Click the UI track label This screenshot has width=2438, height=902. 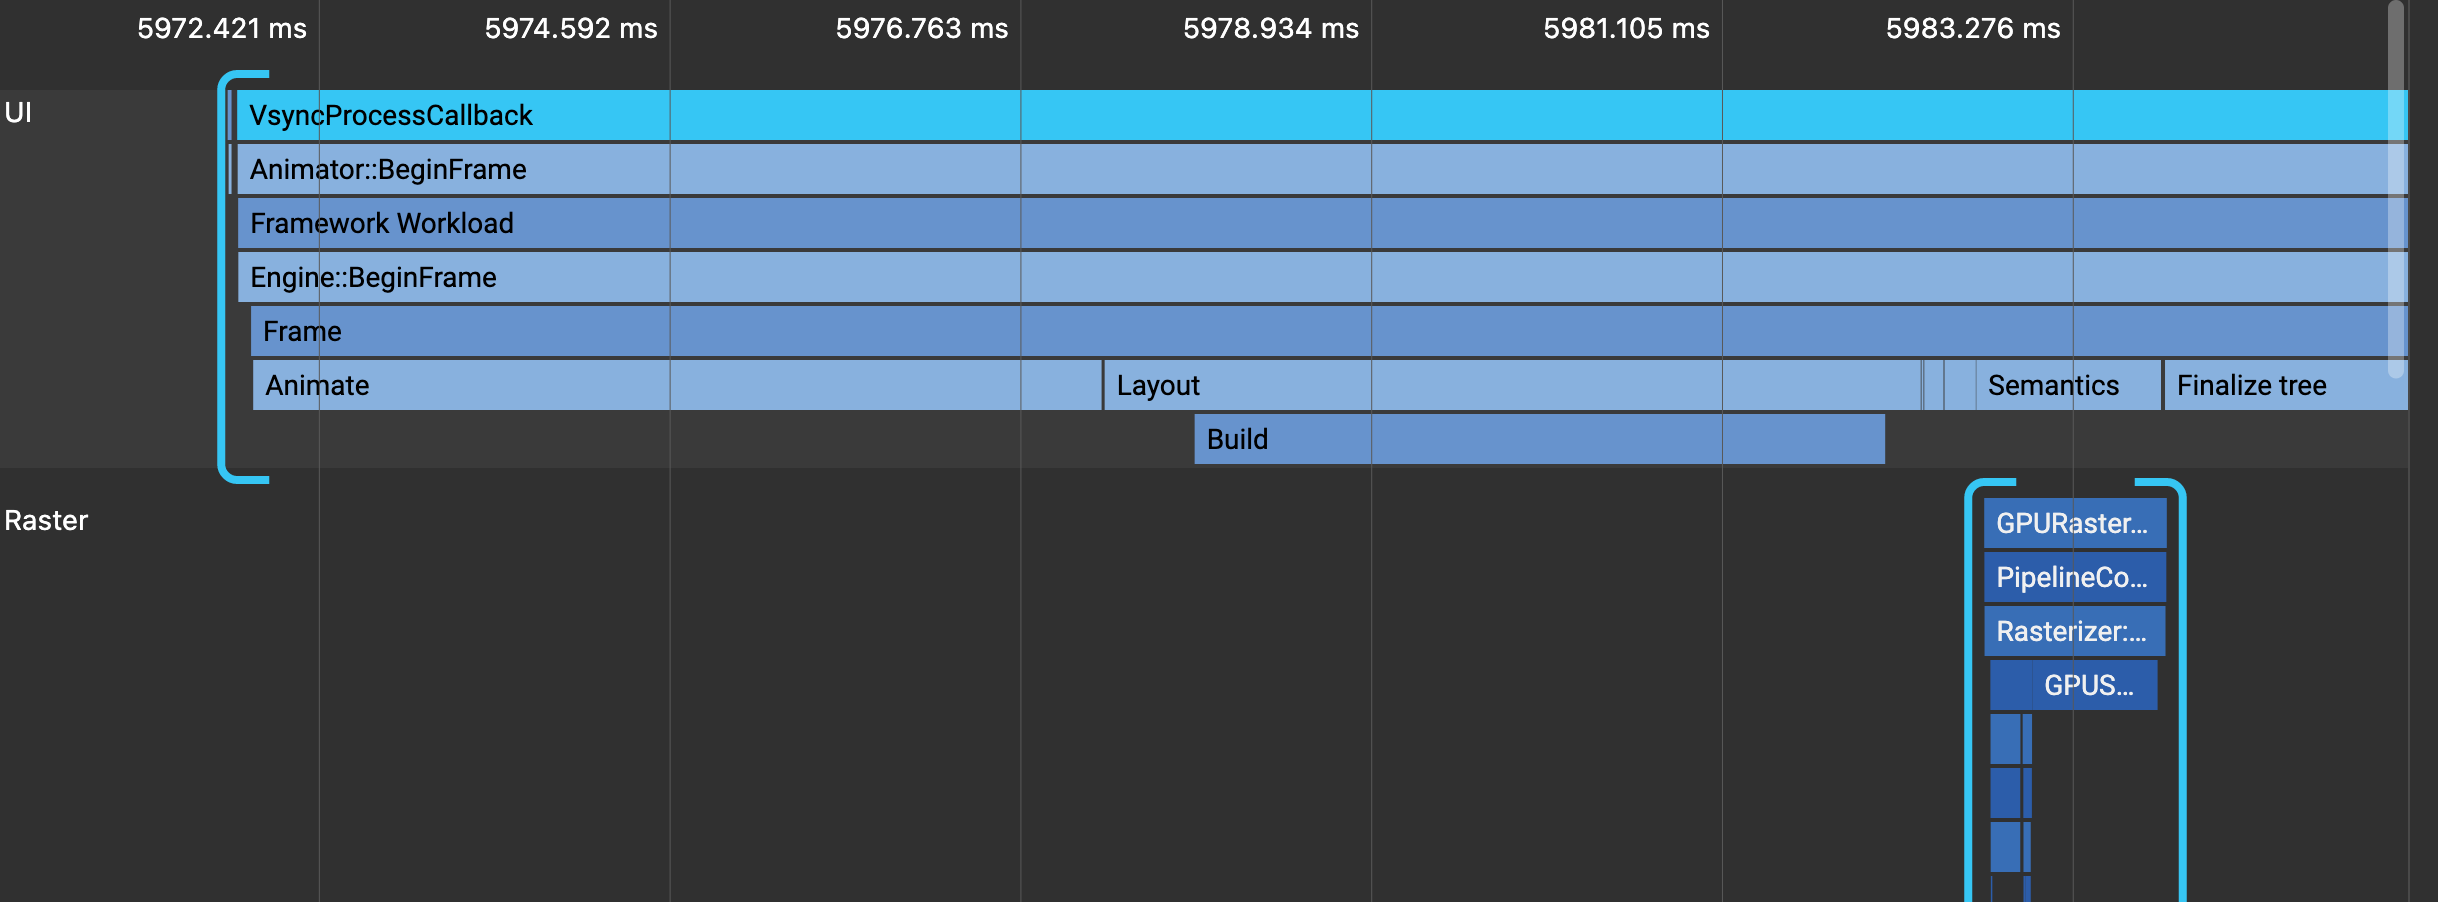[x=18, y=113]
